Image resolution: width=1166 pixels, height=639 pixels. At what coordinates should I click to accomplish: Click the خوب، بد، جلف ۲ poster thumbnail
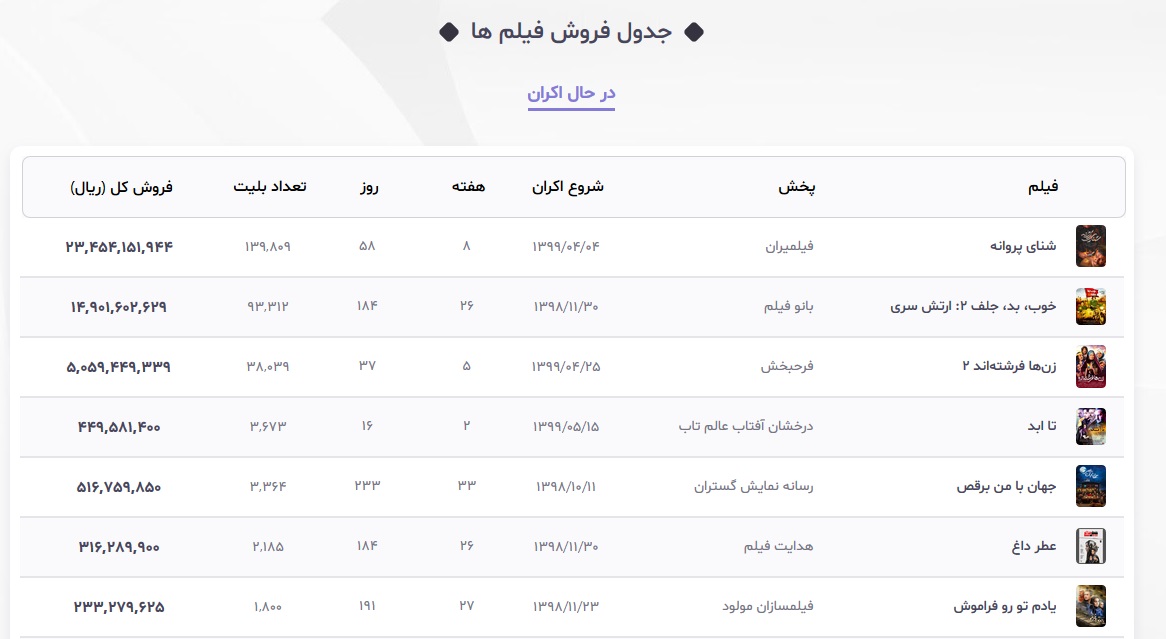pos(1090,306)
